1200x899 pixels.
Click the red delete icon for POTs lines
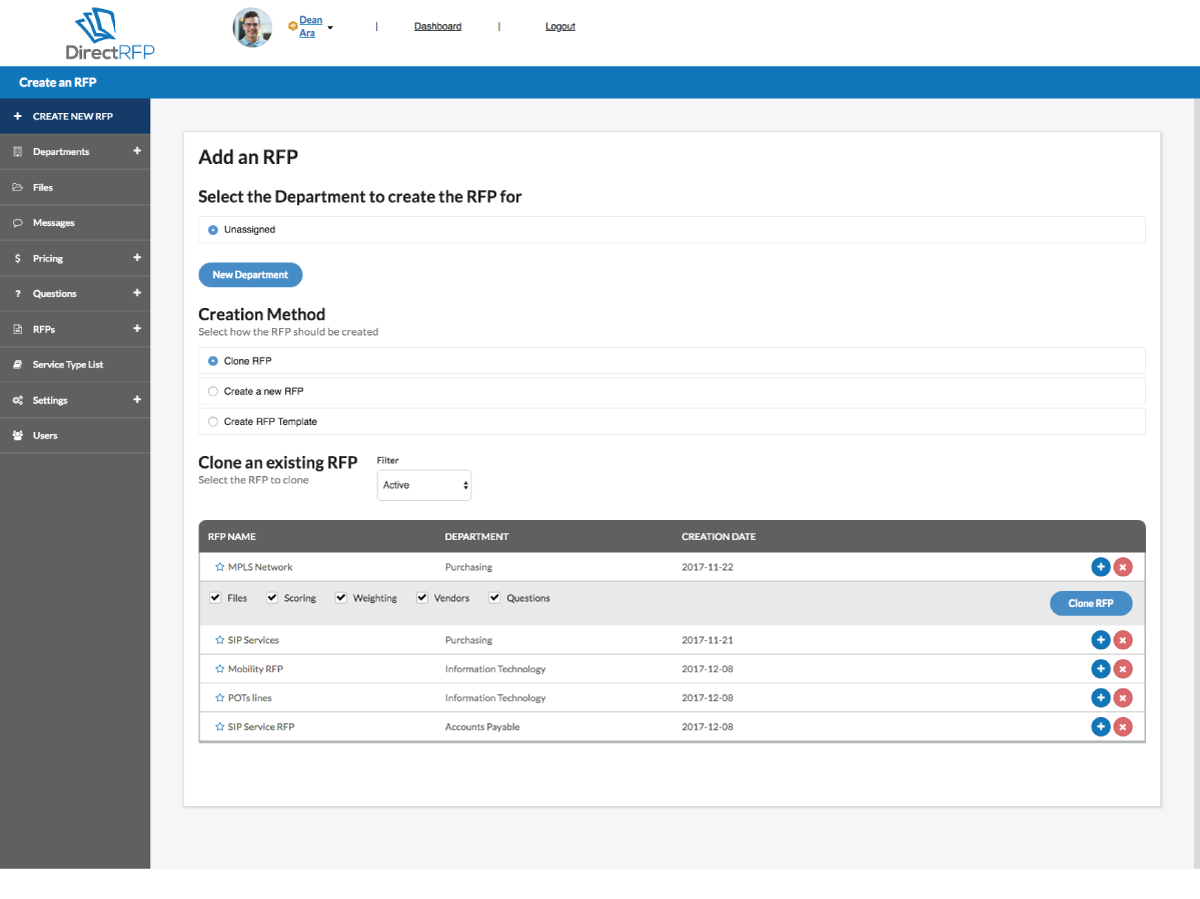1123,698
